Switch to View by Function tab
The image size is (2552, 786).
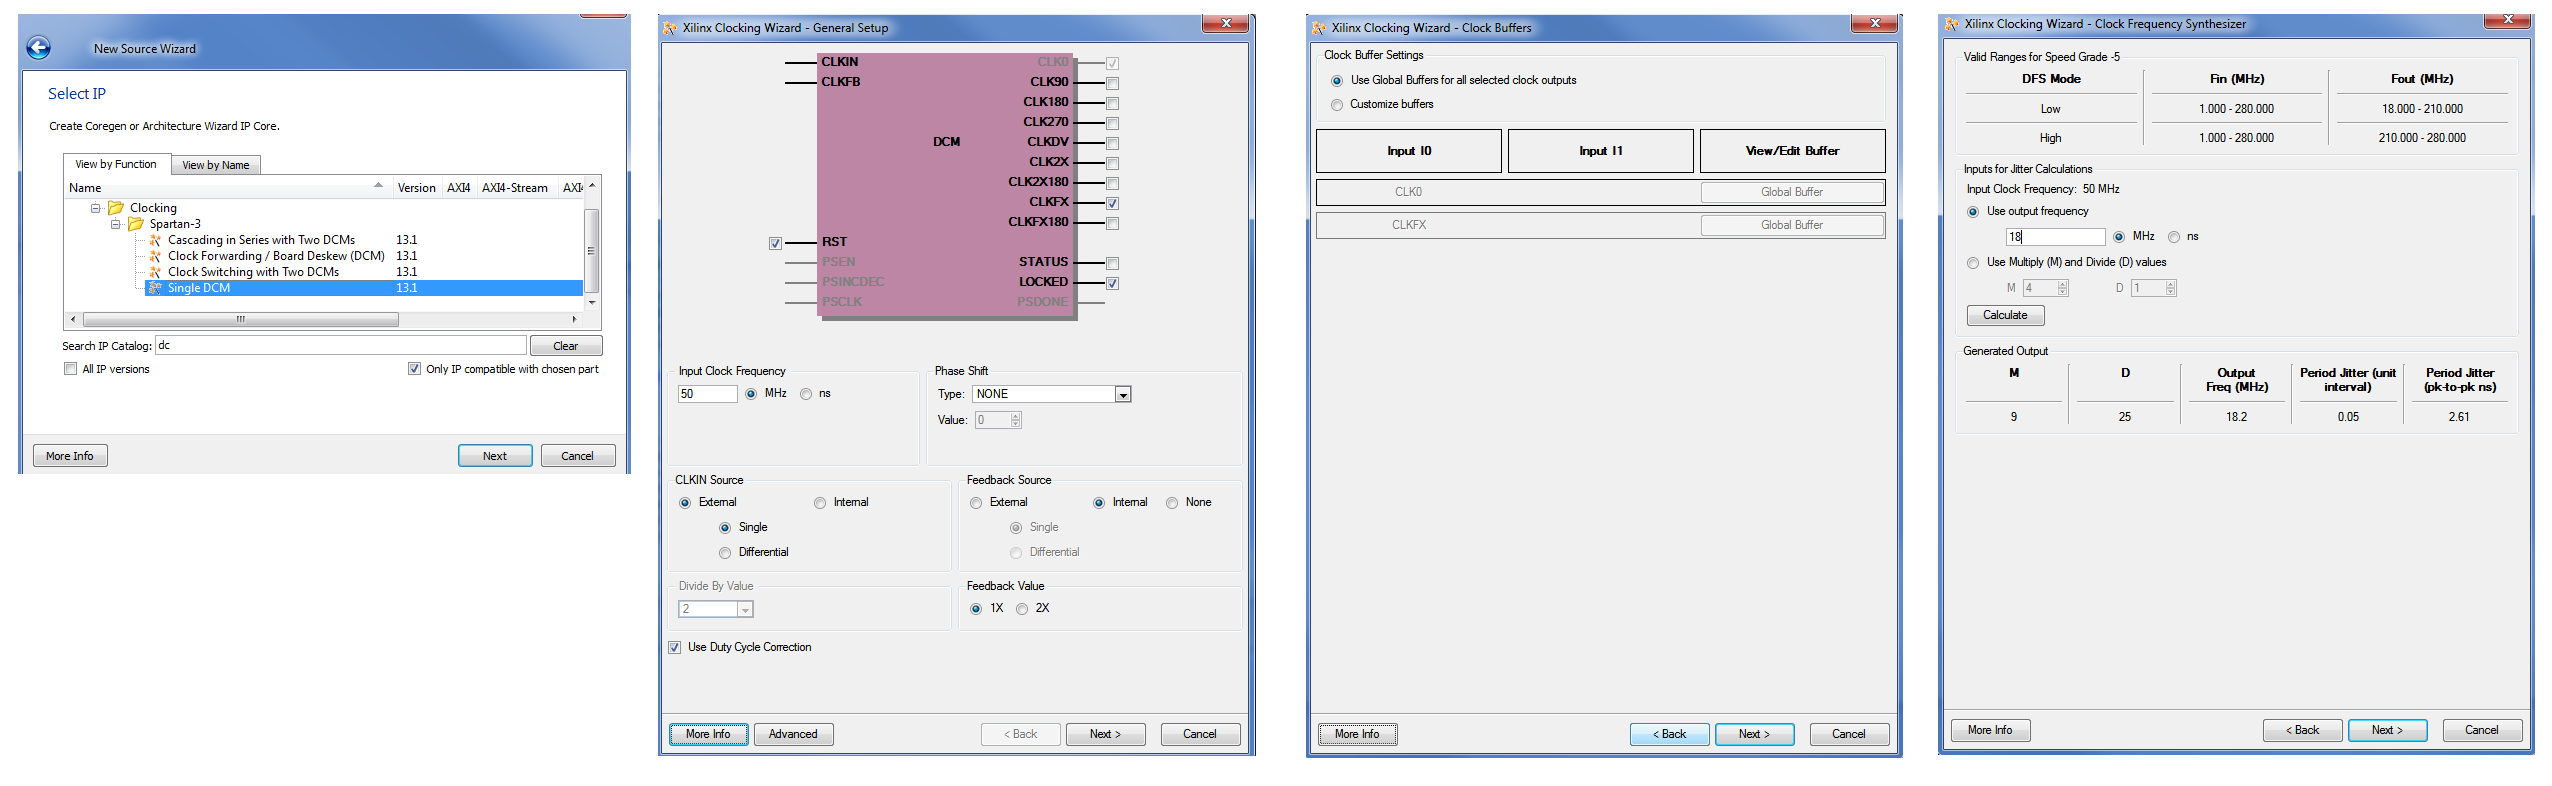(x=116, y=164)
